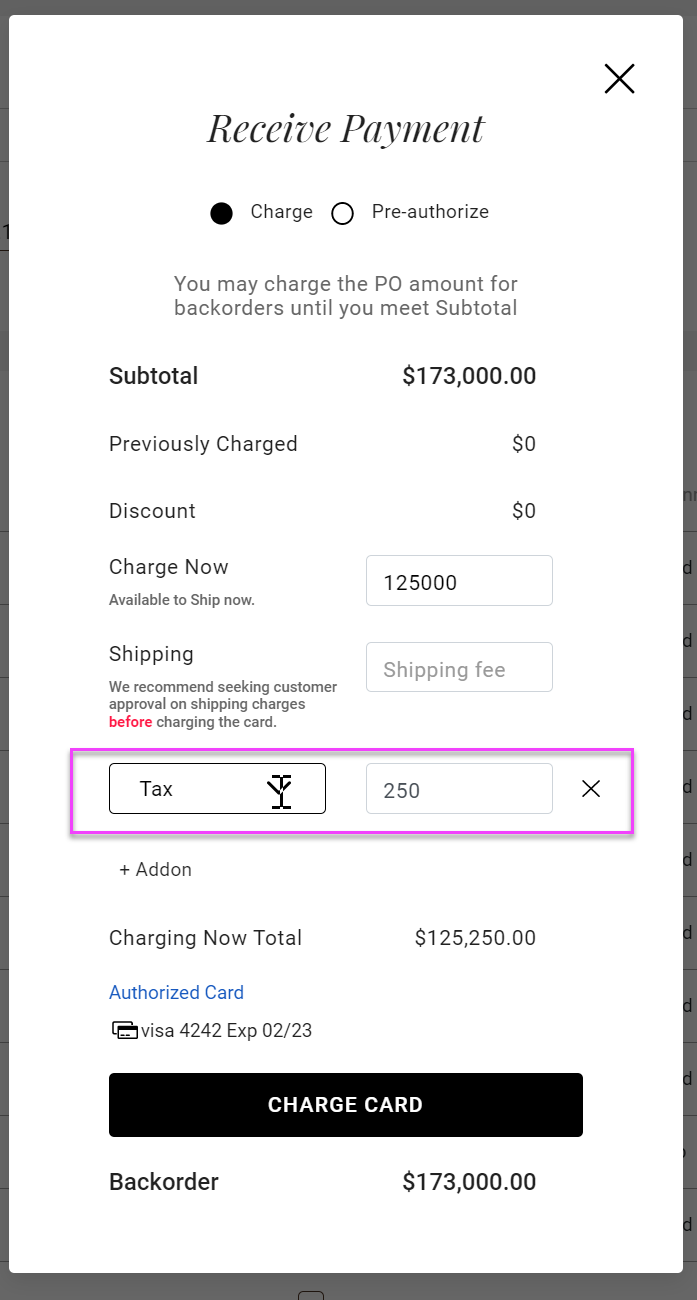Click the Backorder $173,000.00 amount
Screen dimensions: 697x1300
coord(469,1182)
